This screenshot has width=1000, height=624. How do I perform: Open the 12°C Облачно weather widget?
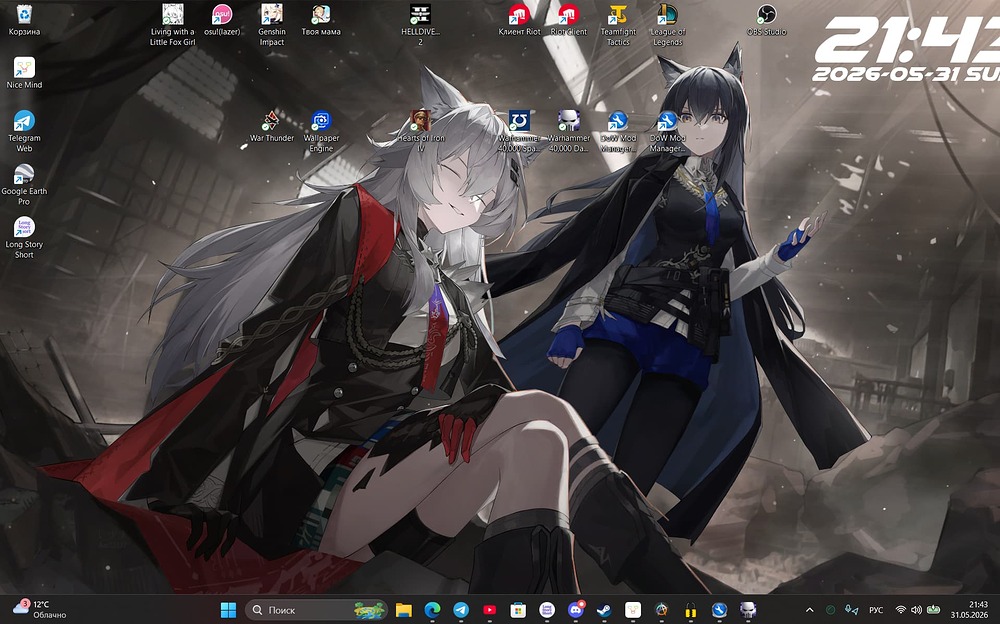pos(40,610)
